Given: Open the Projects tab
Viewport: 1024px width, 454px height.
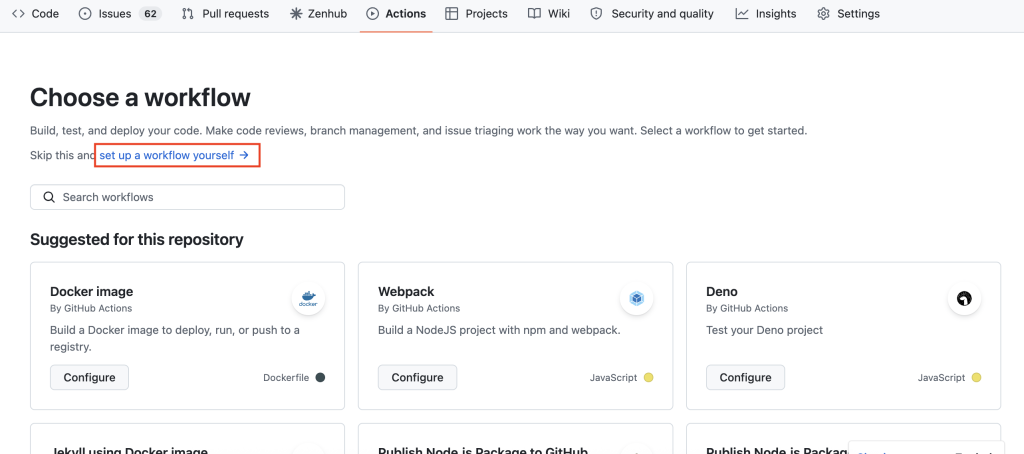Looking at the screenshot, I should pos(476,14).
